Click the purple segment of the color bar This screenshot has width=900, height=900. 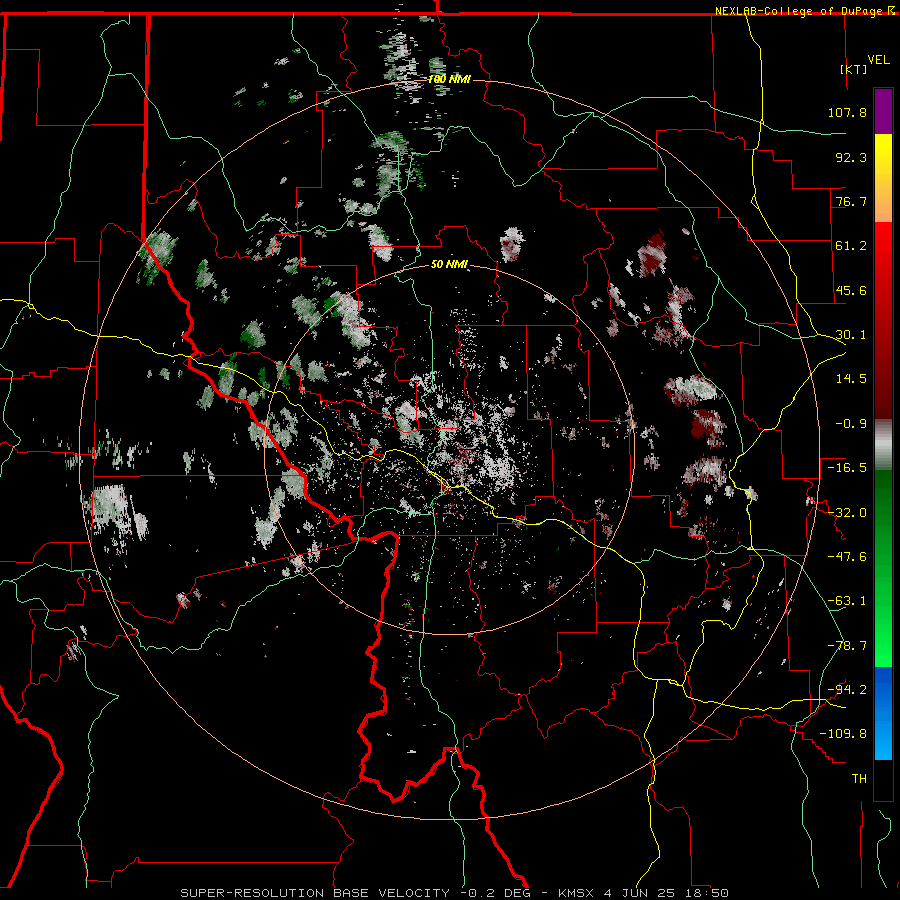coord(883,111)
